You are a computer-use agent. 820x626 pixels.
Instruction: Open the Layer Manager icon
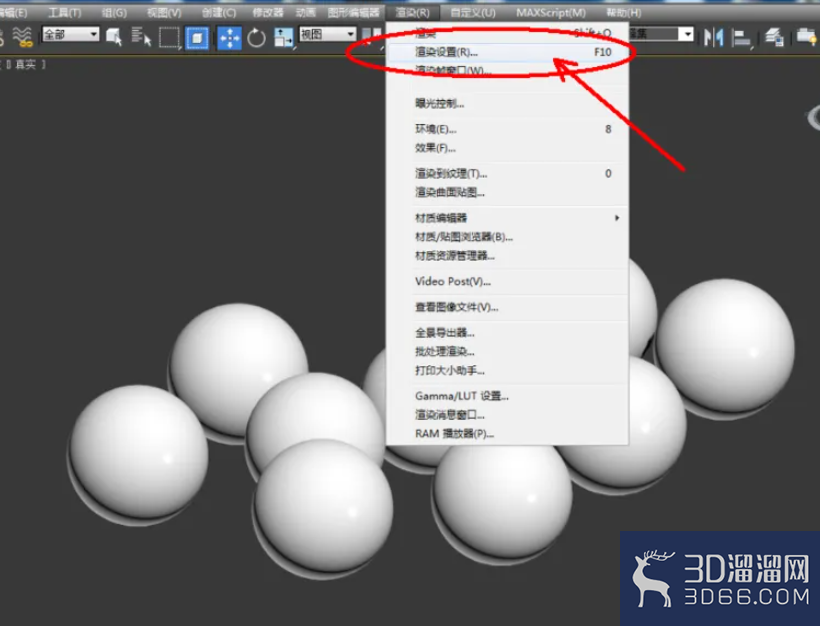pos(774,38)
